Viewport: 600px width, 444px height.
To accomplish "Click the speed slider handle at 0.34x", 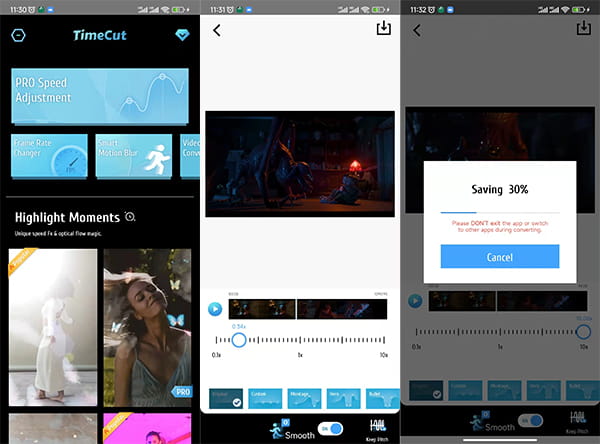I will (x=239, y=340).
